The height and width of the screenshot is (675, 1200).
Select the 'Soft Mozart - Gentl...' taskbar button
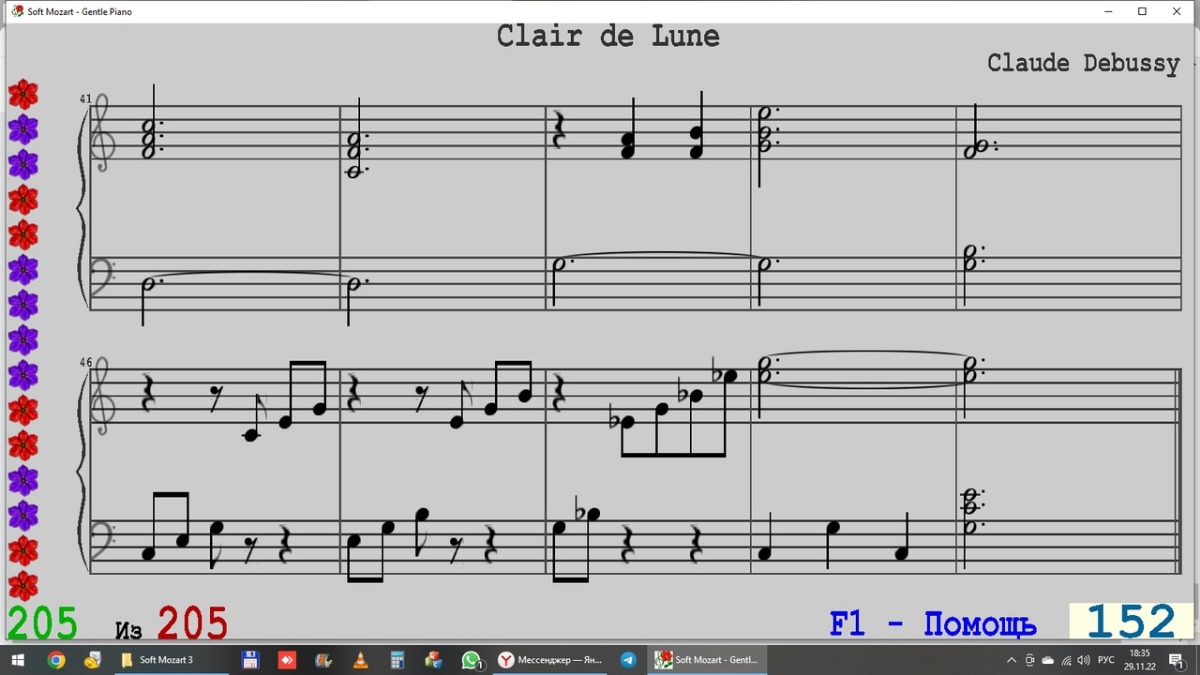708,660
